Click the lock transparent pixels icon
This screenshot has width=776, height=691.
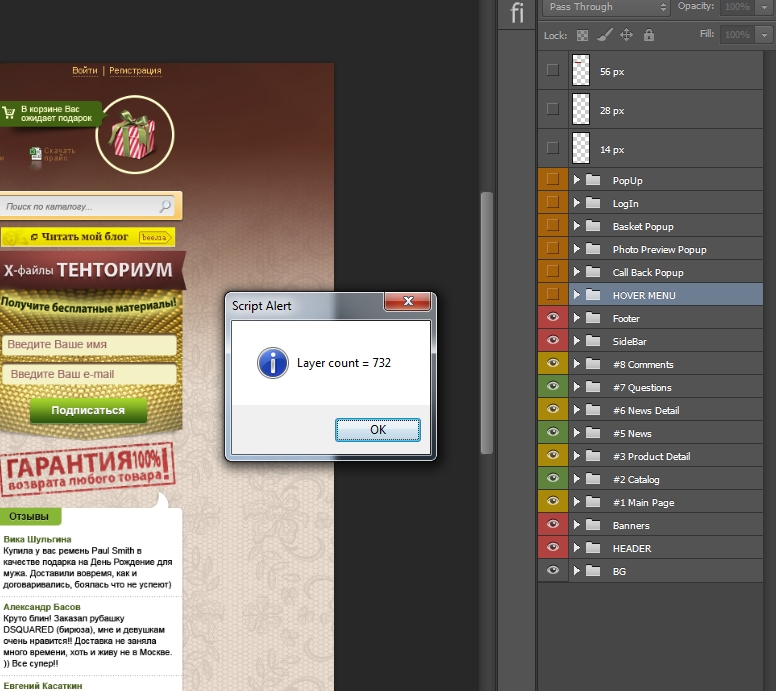(x=583, y=35)
